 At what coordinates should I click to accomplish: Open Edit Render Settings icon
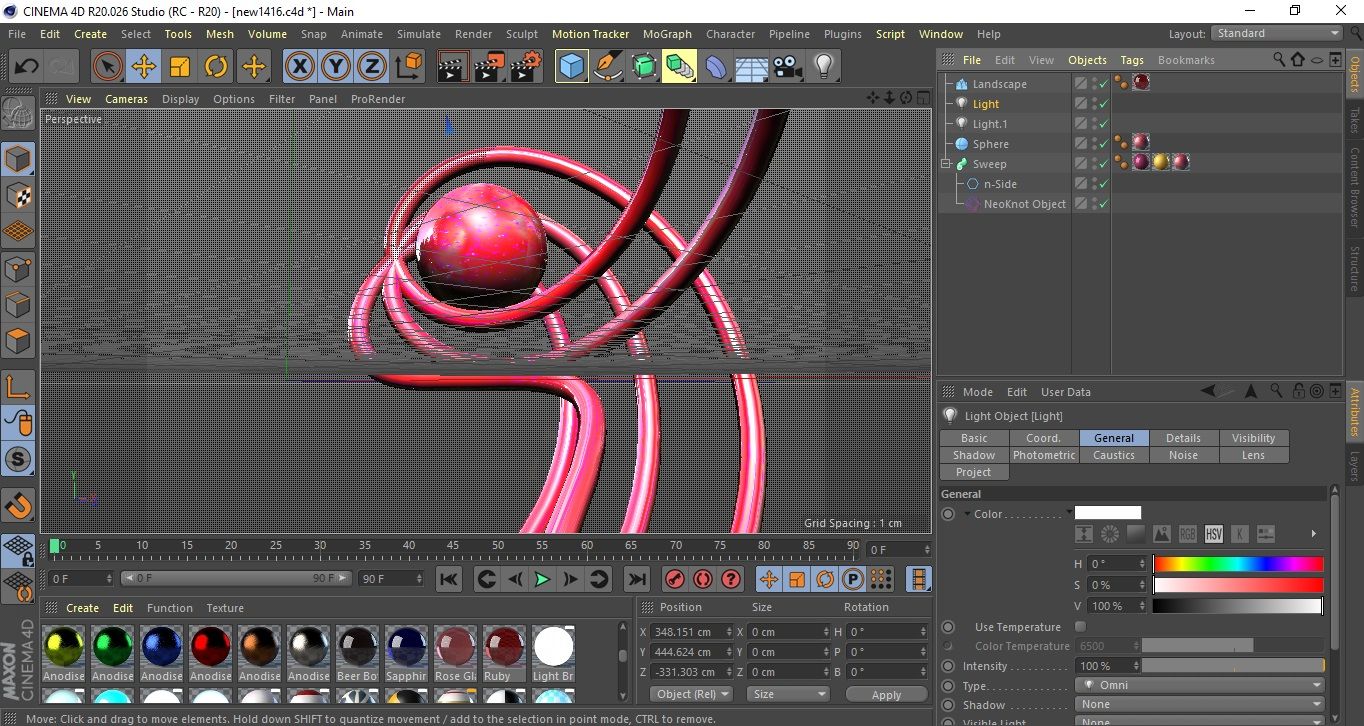(525, 67)
